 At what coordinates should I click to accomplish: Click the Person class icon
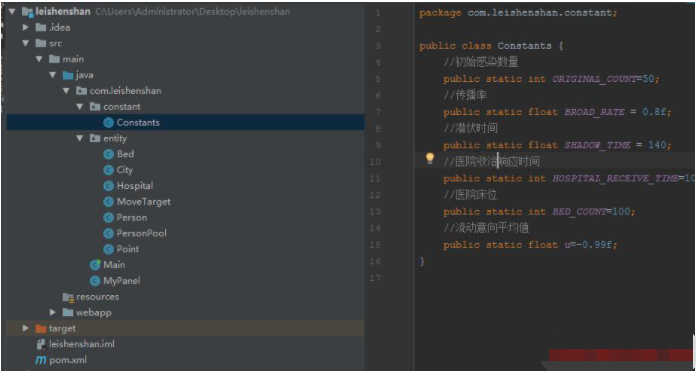pyautogui.click(x=108, y=217)
